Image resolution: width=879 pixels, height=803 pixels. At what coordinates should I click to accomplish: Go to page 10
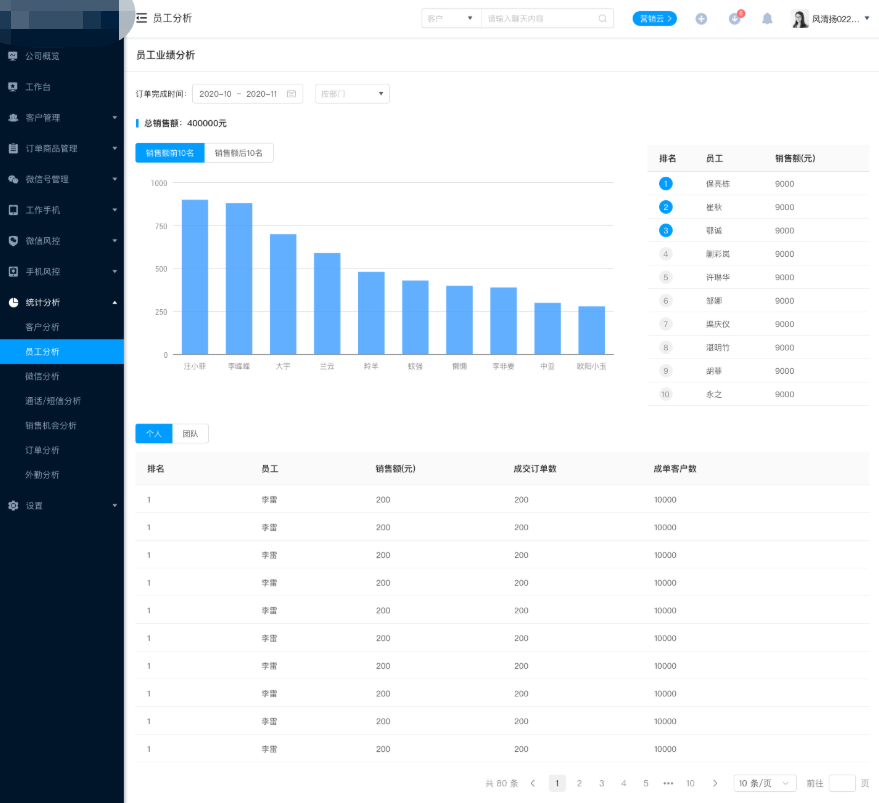[x=690, y=783]
